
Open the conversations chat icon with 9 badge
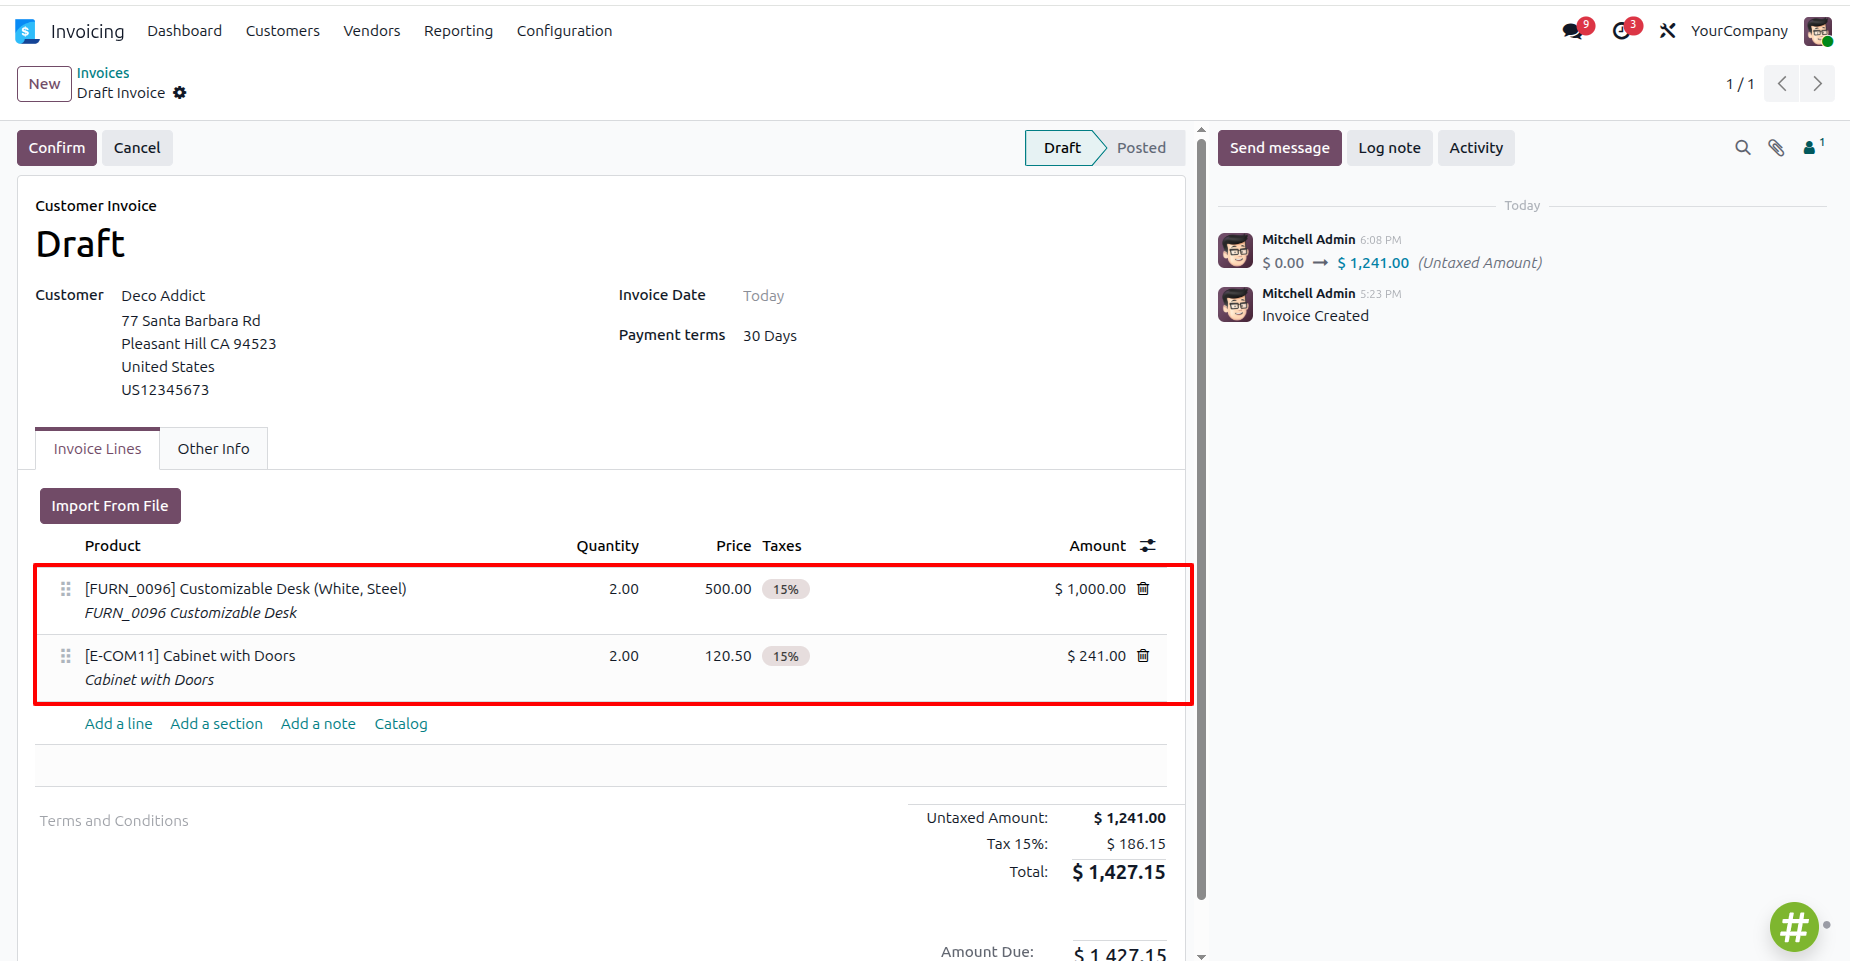(x=1574, y=31)
